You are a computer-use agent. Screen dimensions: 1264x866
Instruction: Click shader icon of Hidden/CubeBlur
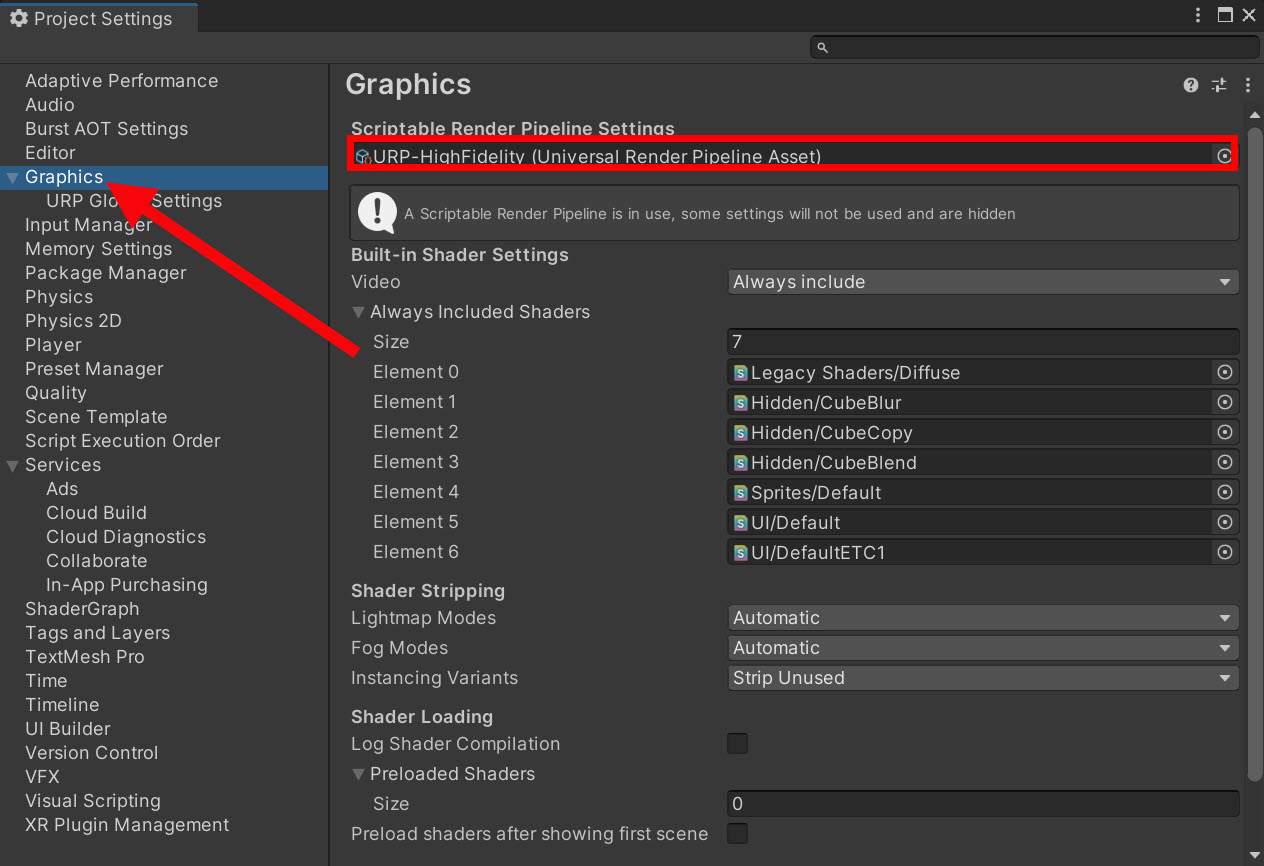click(x=741, y=402)
